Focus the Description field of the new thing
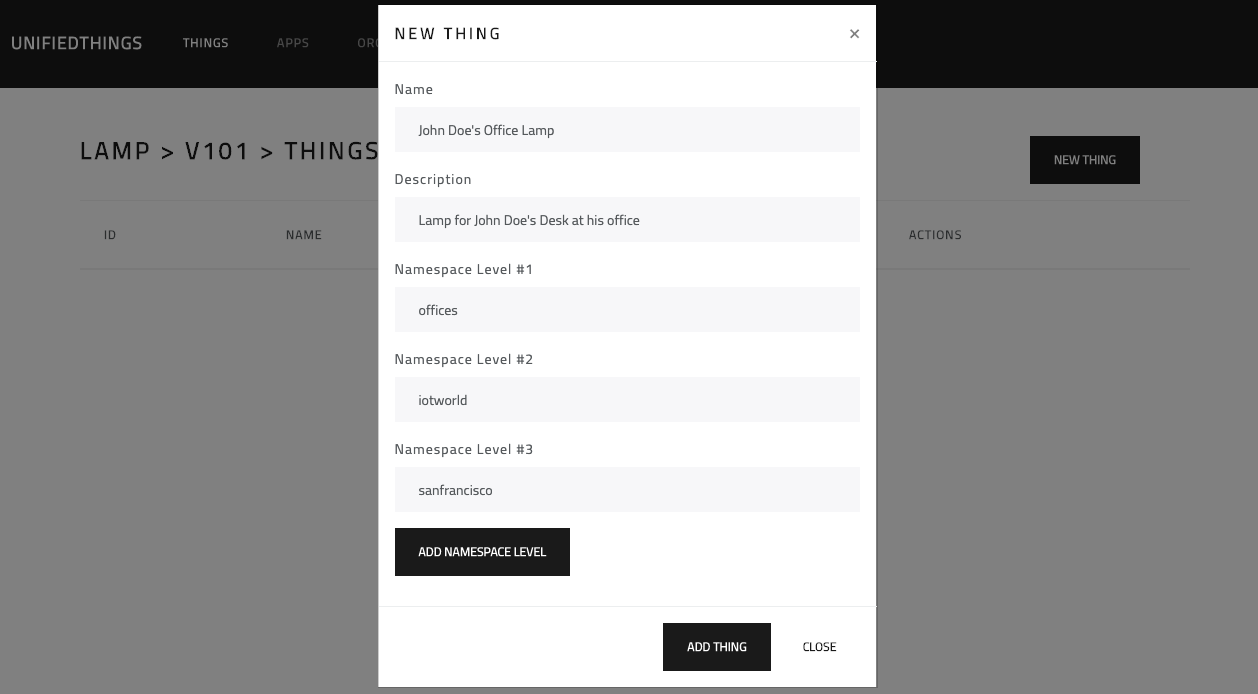The image size is (1258, 694). pos(627,219)
